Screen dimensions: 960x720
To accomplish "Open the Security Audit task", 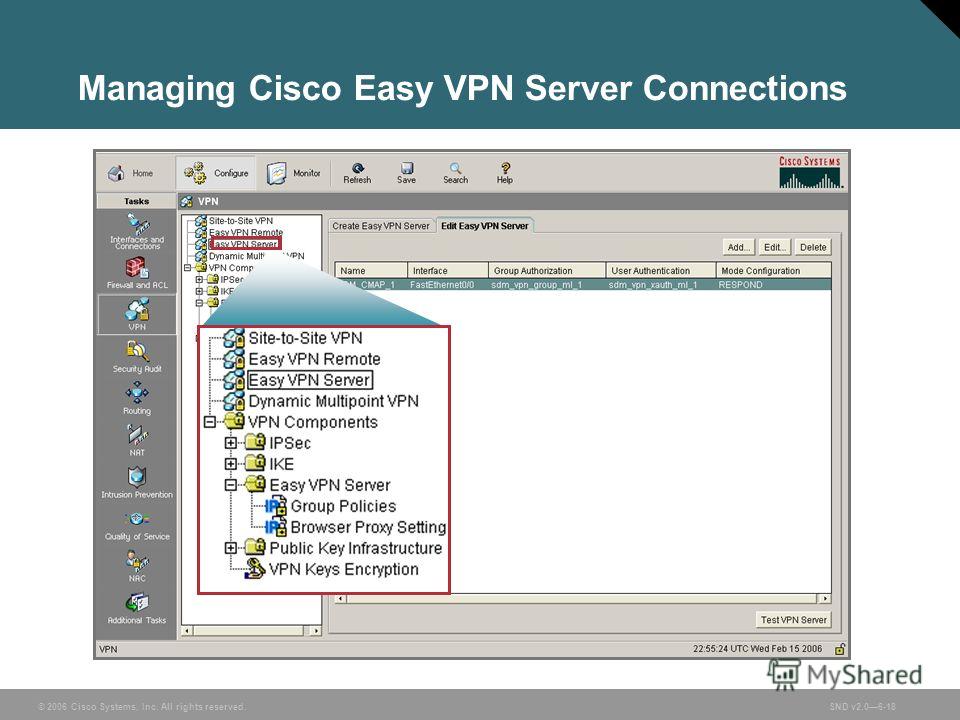I will [137, 356].
